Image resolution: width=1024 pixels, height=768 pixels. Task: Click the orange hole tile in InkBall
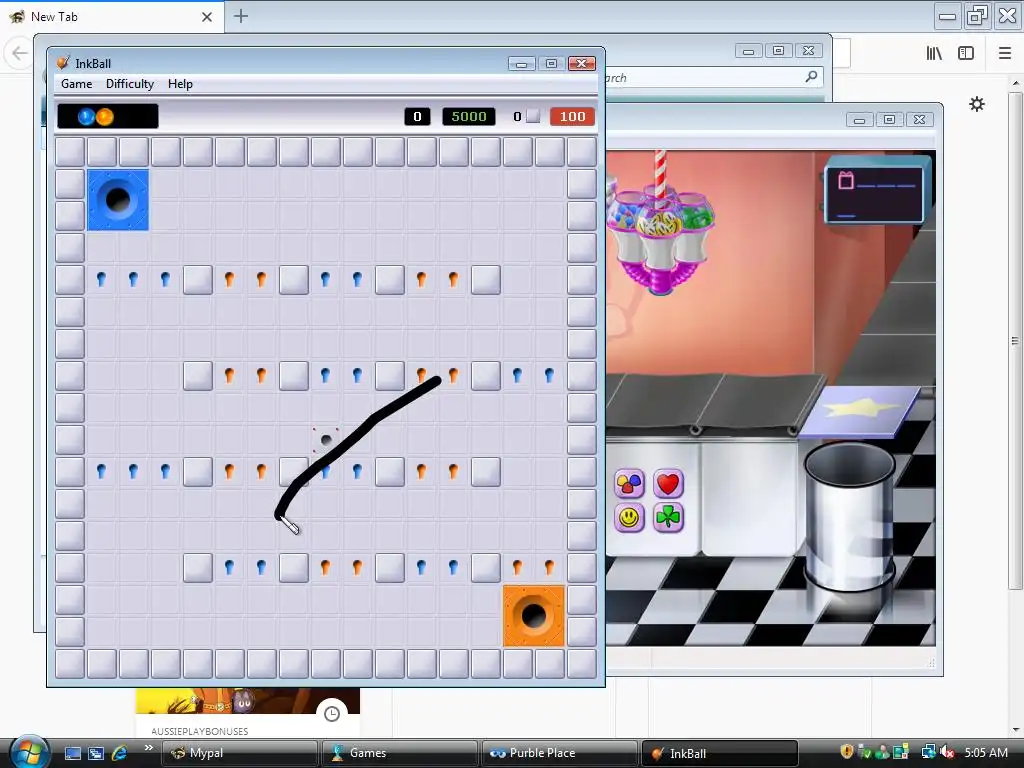coord(534,616)
